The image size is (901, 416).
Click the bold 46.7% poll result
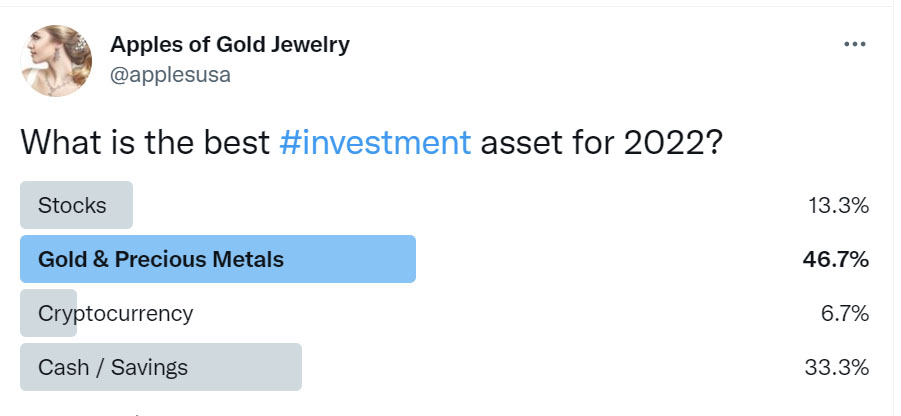pos(835,259)
